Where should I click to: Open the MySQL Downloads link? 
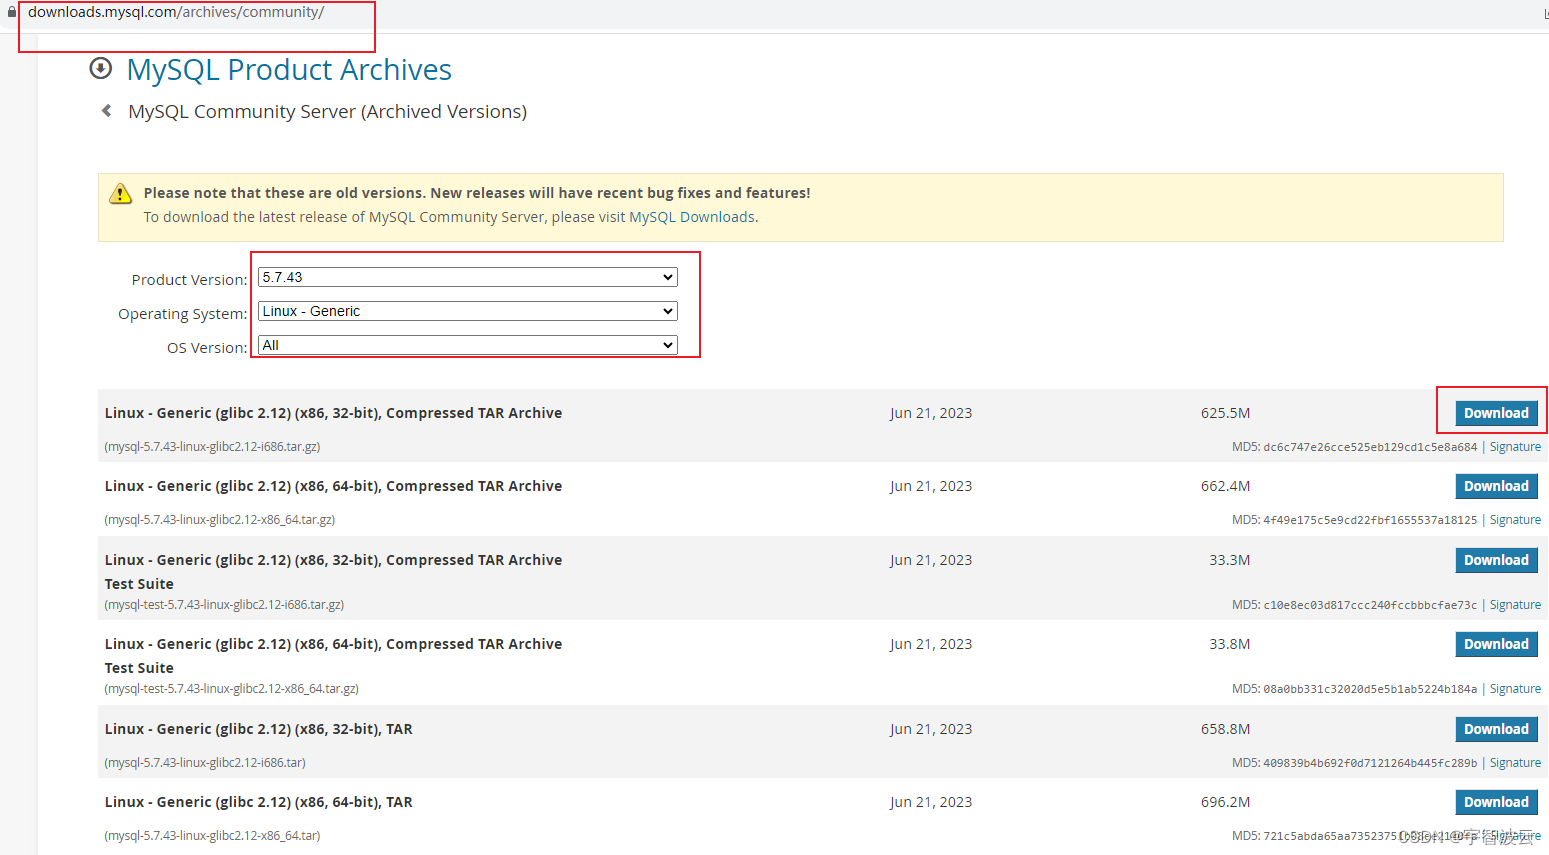(692, 217)
